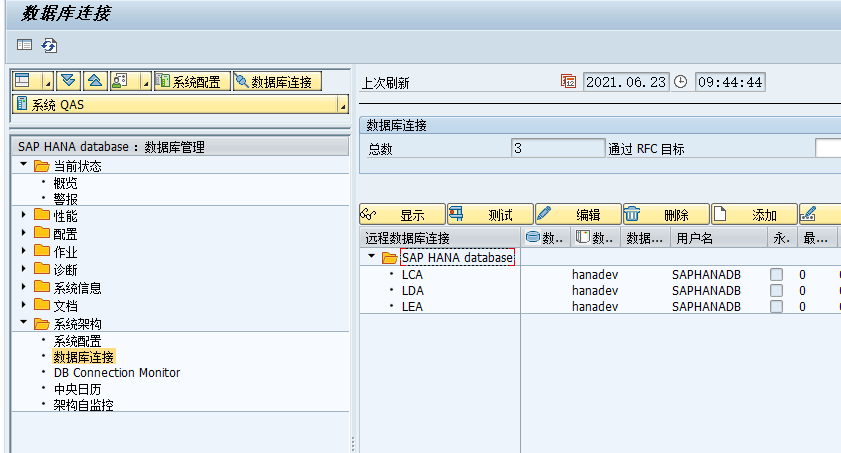Select 警报 under 当前状态
Viewport: 841px width, 453px height.
coord(65,199)
